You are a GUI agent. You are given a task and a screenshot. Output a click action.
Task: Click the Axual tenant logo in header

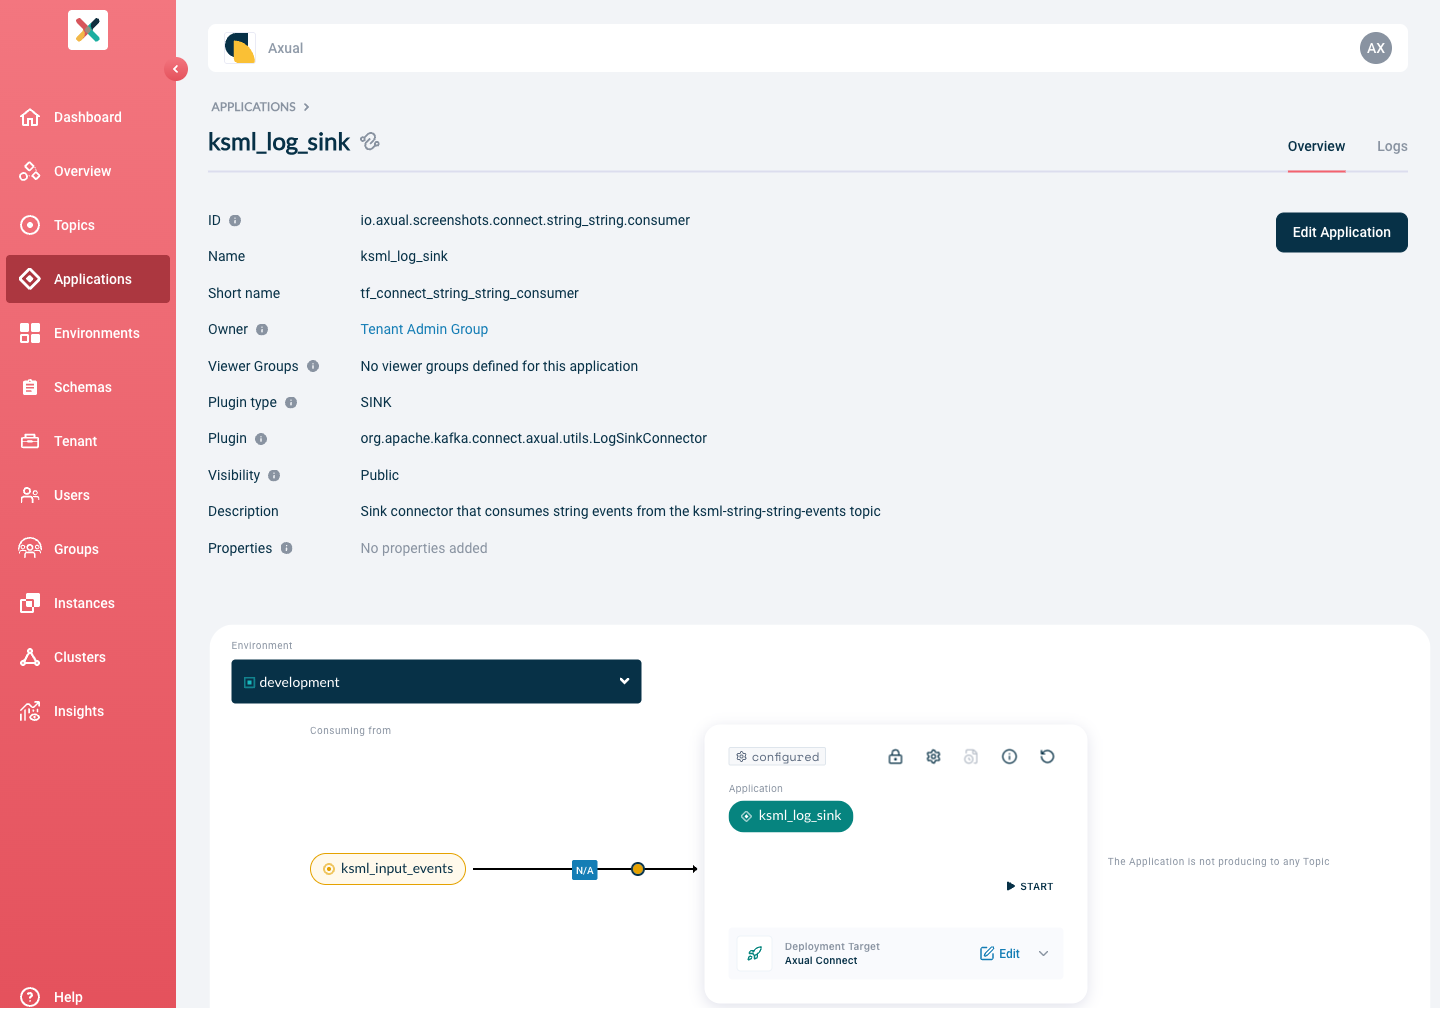coord(240,48)
